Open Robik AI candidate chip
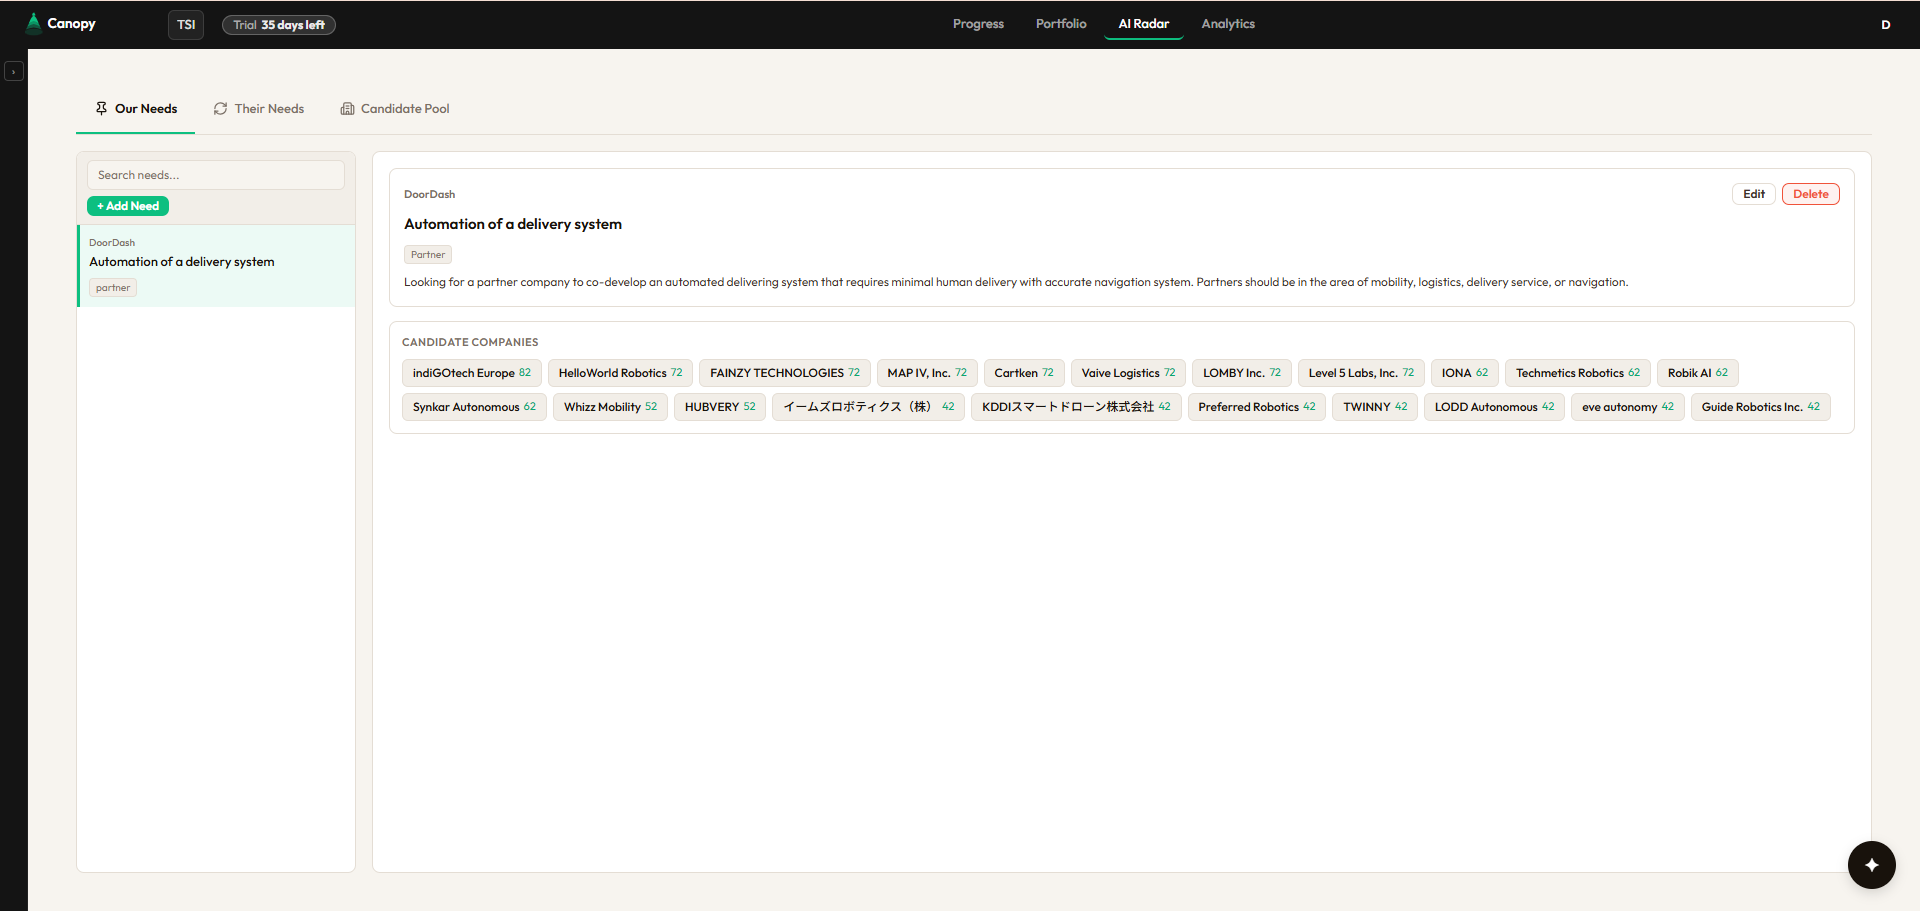 [1698, 373]
